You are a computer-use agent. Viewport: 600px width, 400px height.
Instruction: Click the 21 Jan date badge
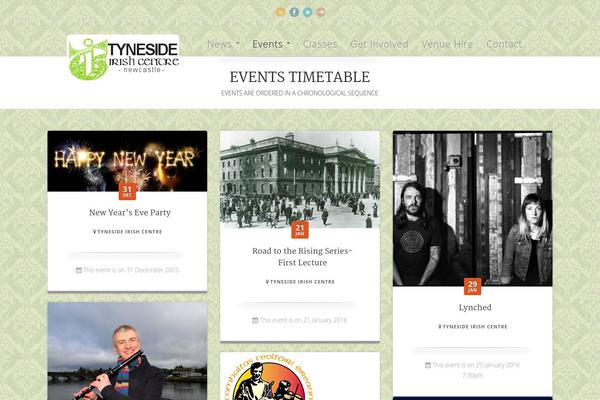coord(300,230)
